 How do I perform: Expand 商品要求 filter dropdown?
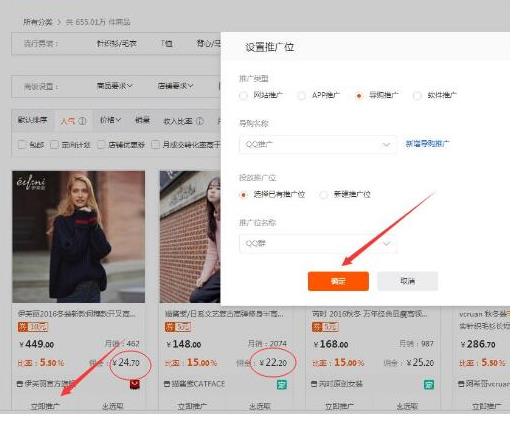tap(115, 86)
